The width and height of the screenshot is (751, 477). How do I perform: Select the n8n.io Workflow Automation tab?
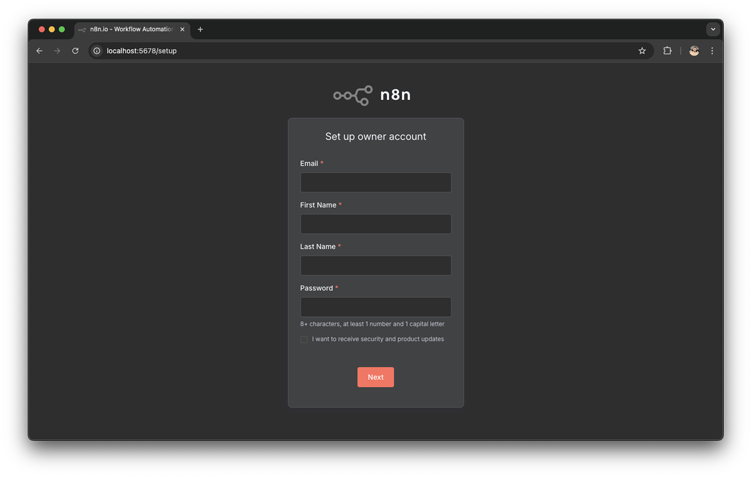[130, 29]
